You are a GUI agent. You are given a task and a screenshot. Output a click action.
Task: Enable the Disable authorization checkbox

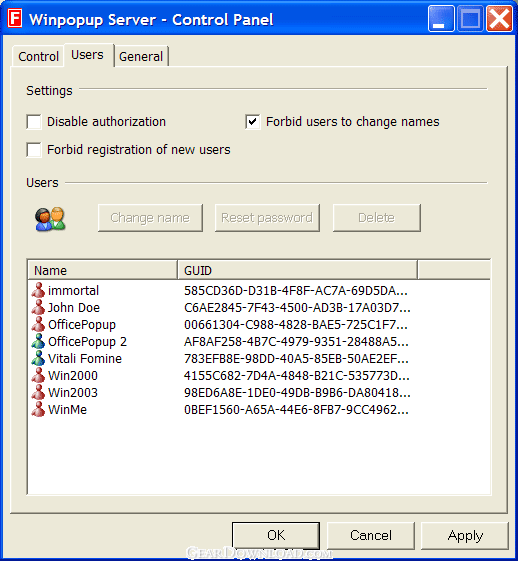34,122
